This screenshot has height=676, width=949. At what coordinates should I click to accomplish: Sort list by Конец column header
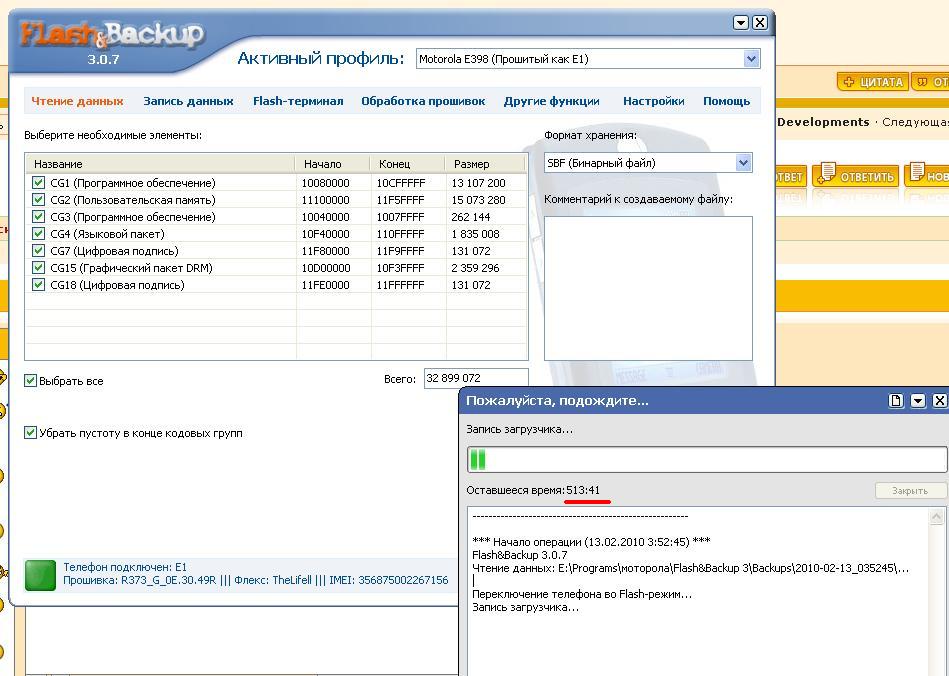point(407,164)
